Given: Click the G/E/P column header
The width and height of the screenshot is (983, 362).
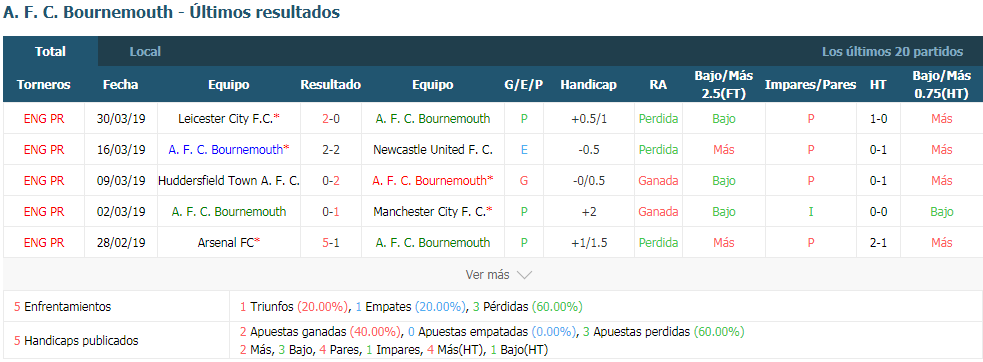Looking at the screenshot, I should pos(523,85).
